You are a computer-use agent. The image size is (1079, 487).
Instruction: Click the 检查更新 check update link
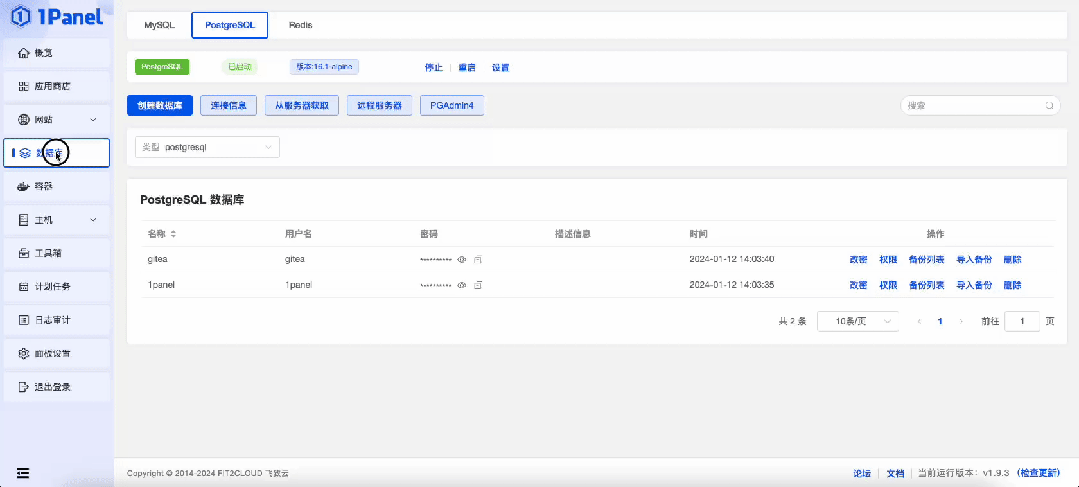[1040, 473]
